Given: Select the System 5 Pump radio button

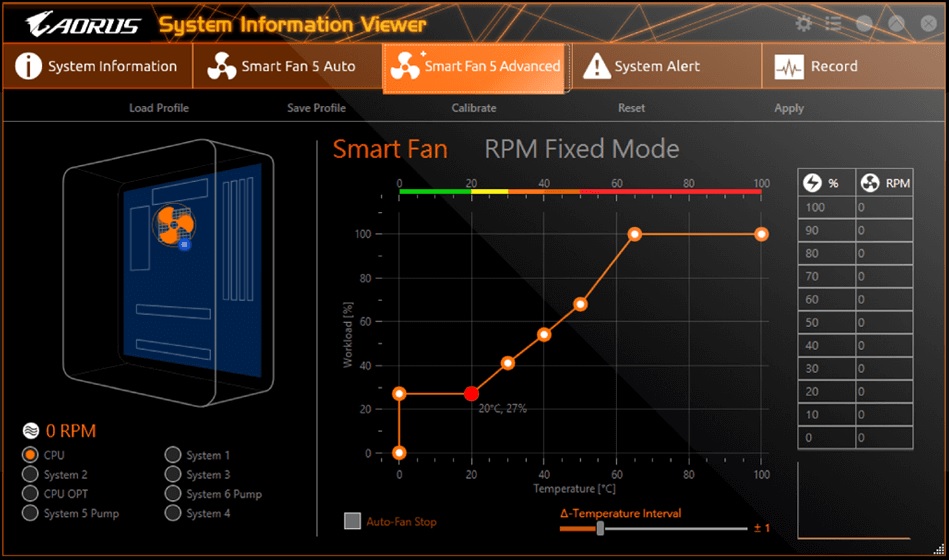Looking at the screenshot, I should click(30, 513).
